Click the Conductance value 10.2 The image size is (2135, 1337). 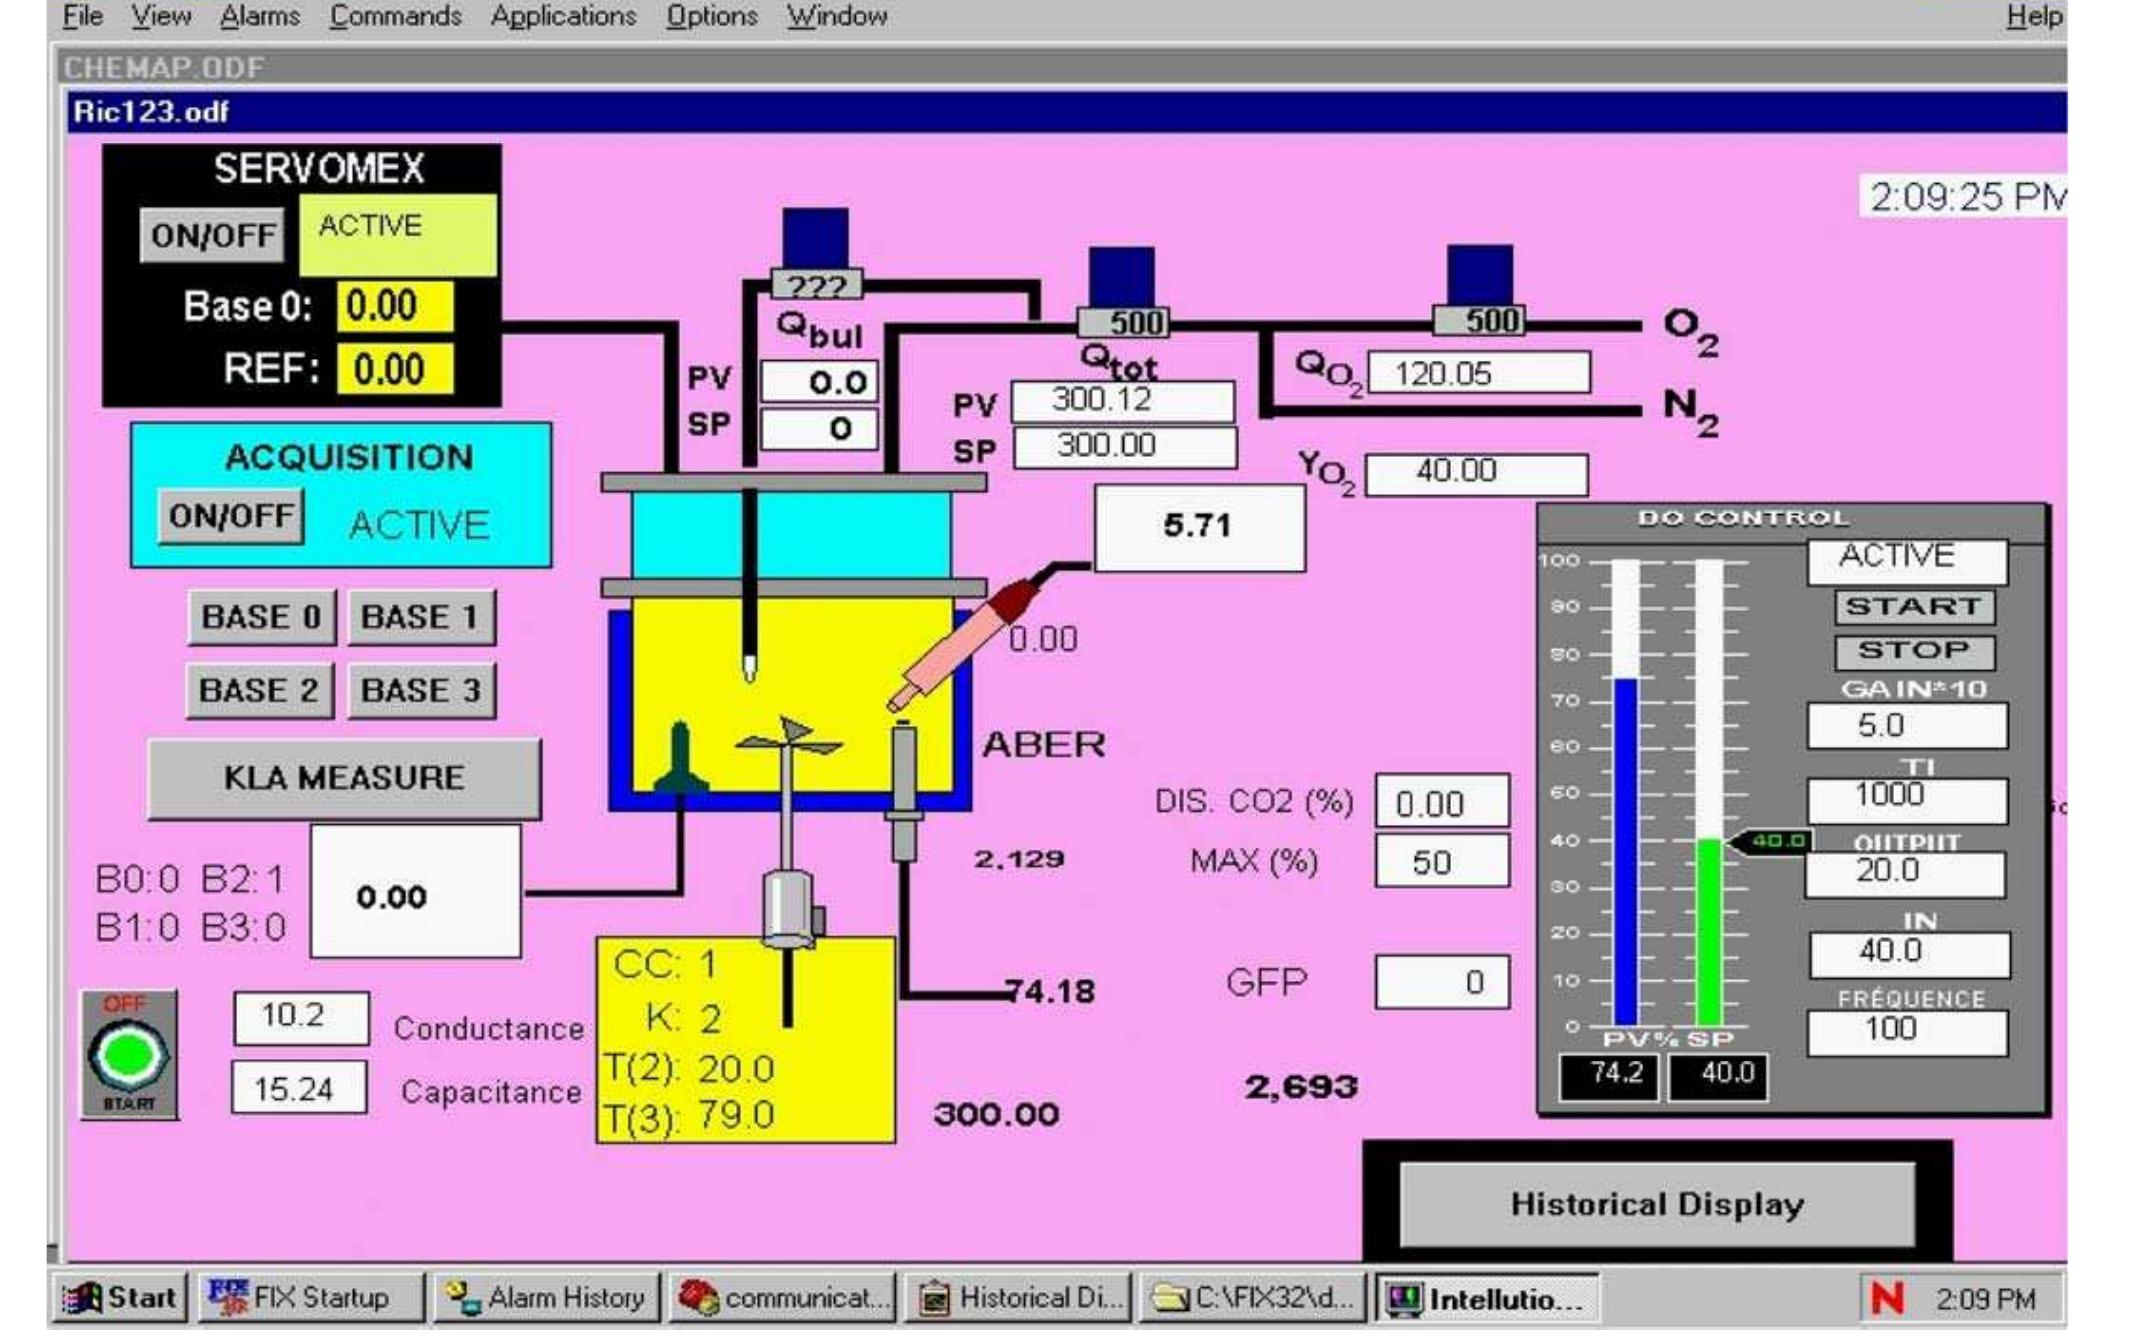(x=300, y=1018)
